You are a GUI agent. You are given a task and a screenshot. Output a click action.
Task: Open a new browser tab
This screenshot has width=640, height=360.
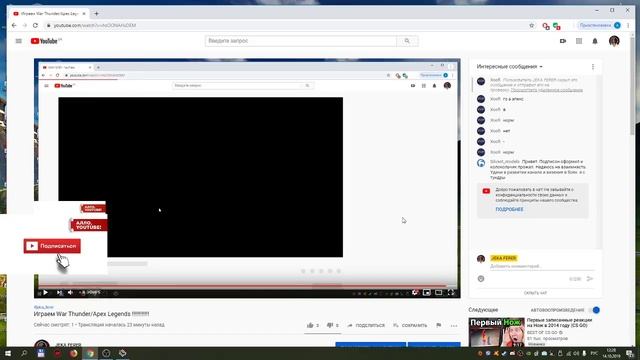click(x=97, y=13)
